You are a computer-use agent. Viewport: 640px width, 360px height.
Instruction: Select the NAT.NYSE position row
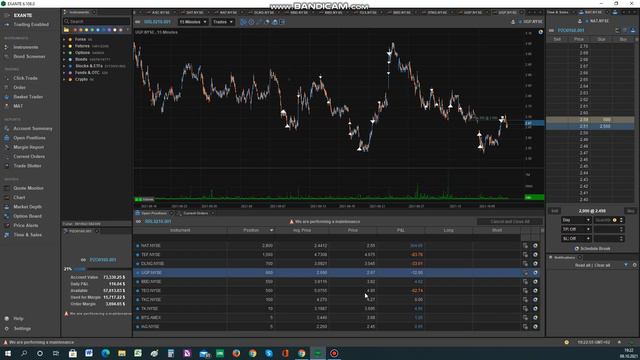tap(327, 246)
